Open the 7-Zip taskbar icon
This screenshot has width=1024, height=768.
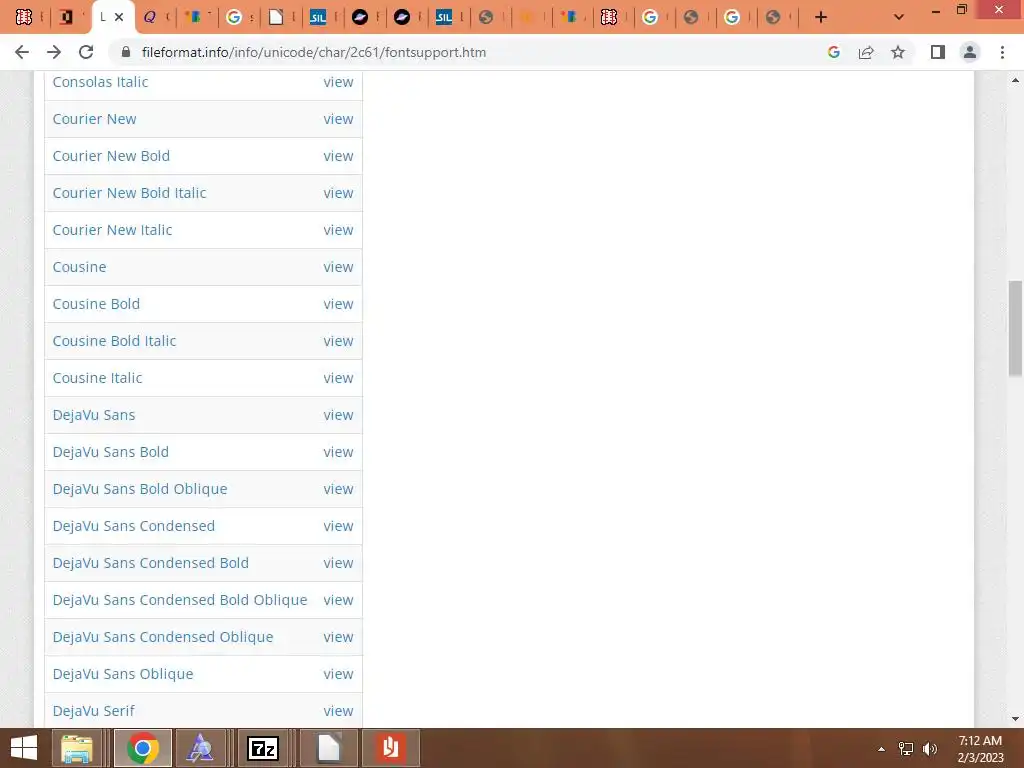point(263,748)
